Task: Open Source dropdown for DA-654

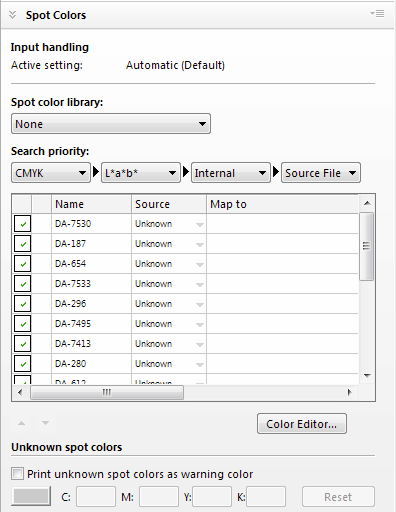Action: [x=200, y=265]
